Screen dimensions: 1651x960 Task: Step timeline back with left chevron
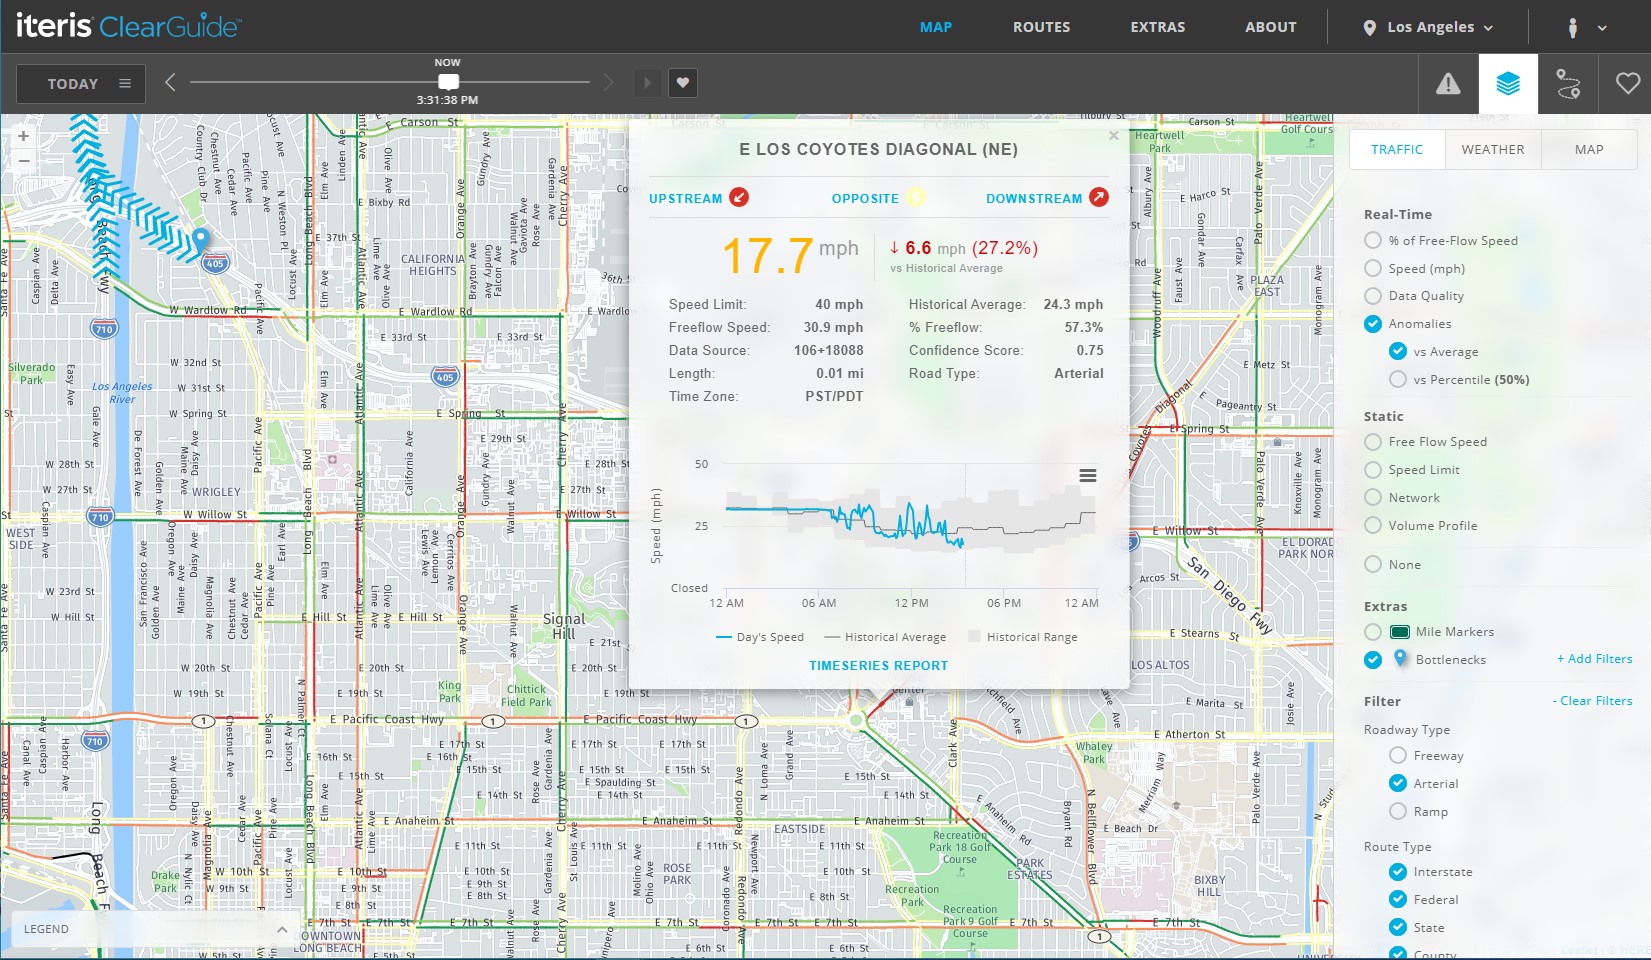coord(170,83)
